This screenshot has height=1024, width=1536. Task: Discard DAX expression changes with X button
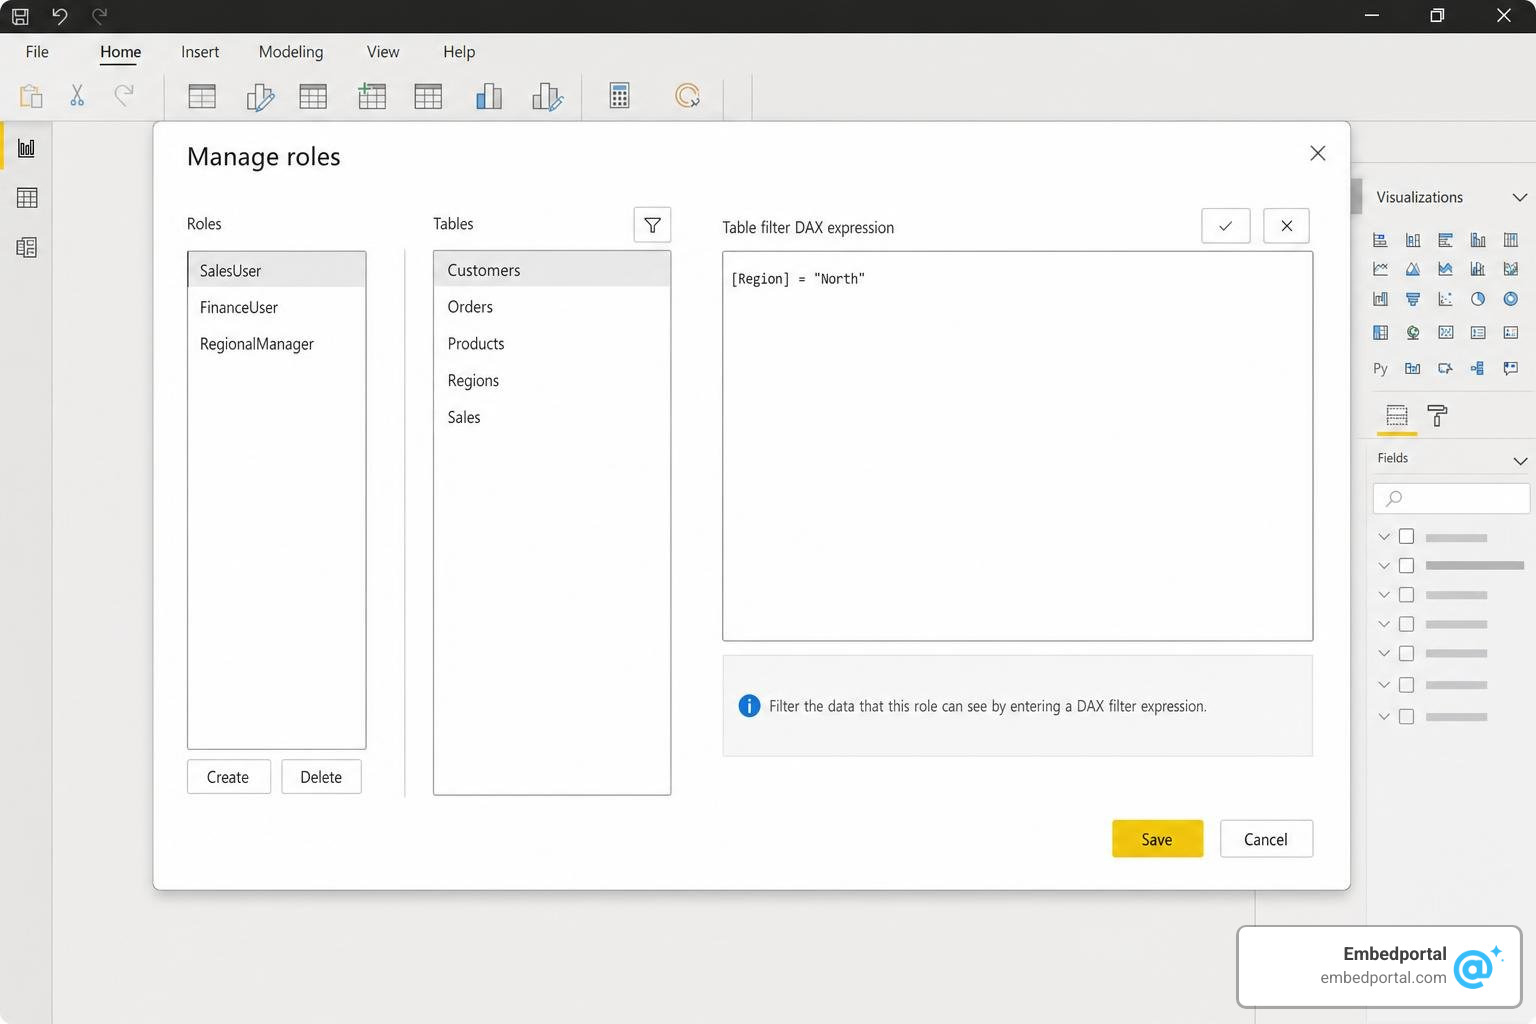pos(1287,226)
